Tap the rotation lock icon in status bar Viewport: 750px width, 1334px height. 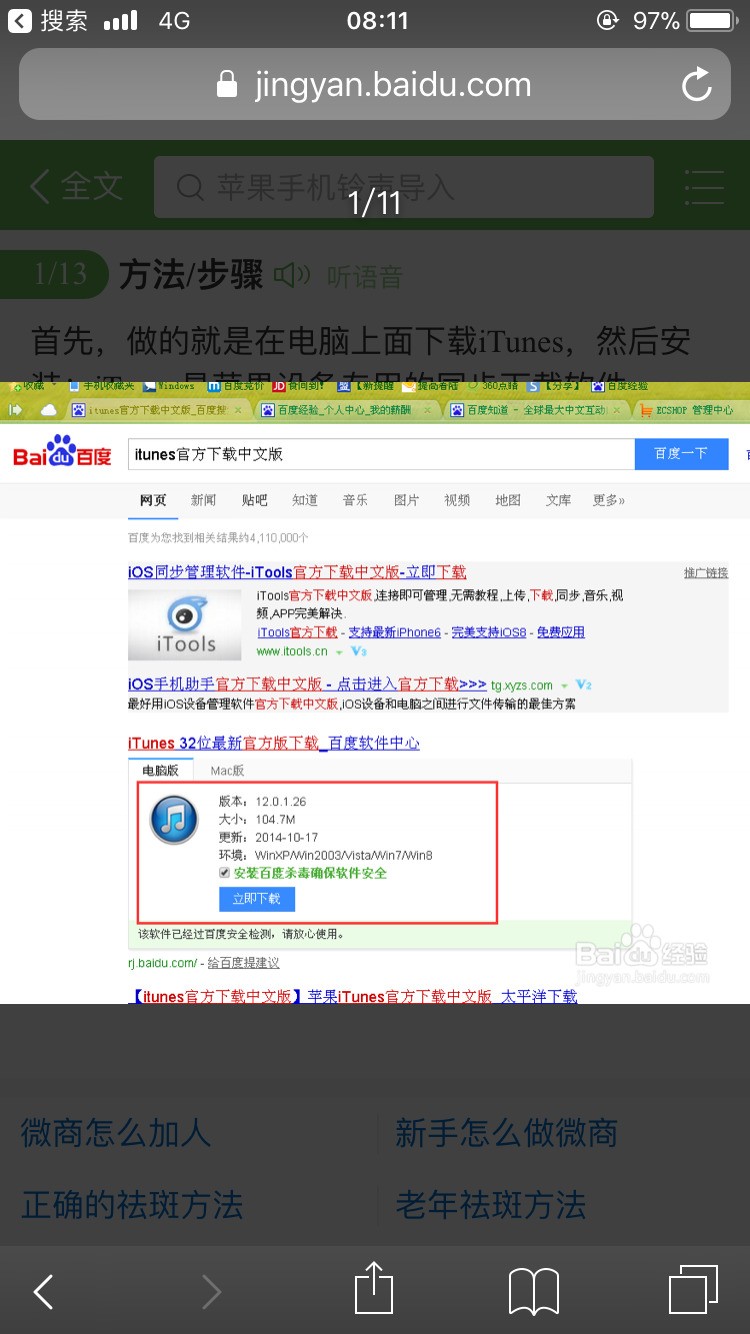pos(607,20)
